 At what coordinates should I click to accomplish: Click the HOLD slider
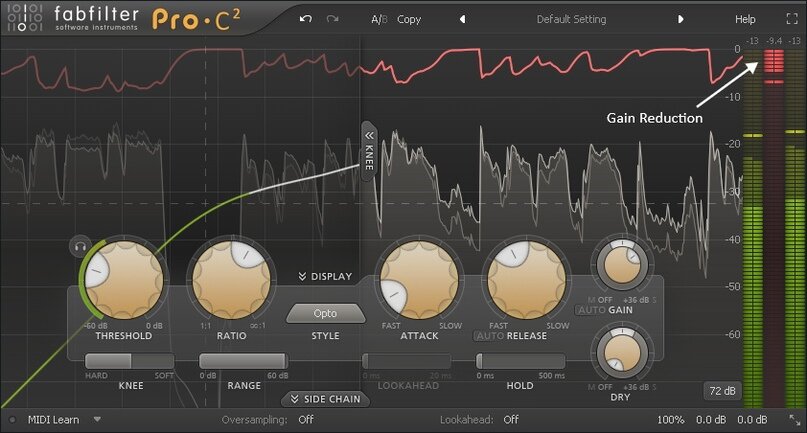click(x=520, y=360)
